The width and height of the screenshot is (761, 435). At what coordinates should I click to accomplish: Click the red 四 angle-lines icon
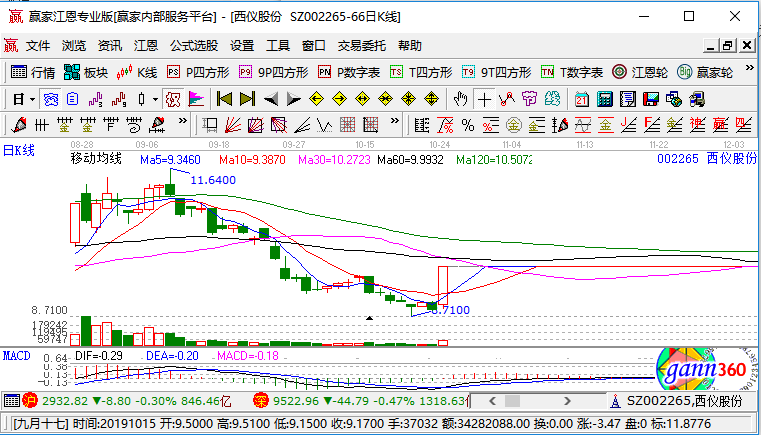[x=743, y=125]
